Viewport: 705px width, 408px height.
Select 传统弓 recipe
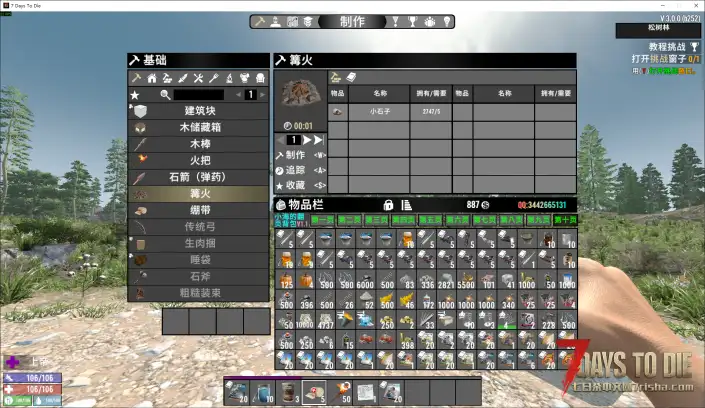tap(199, 227)
